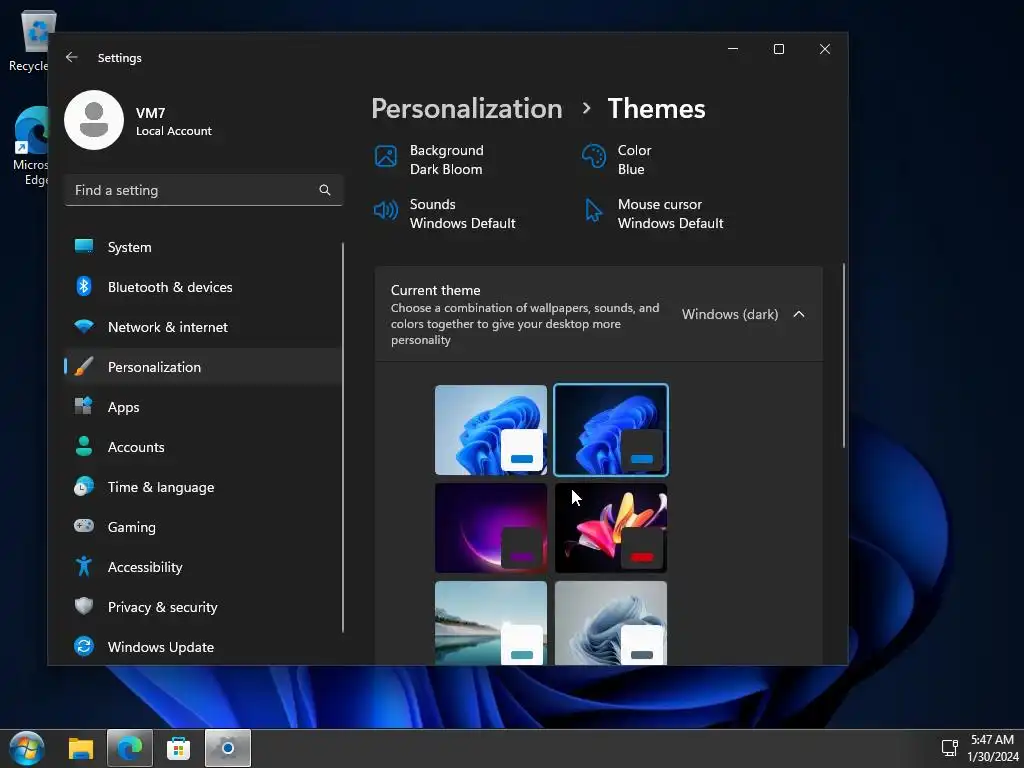Viewport: 1024px width, 768px height.
Task: Open Background Dark Bloom setting
Action: [429, 159]
